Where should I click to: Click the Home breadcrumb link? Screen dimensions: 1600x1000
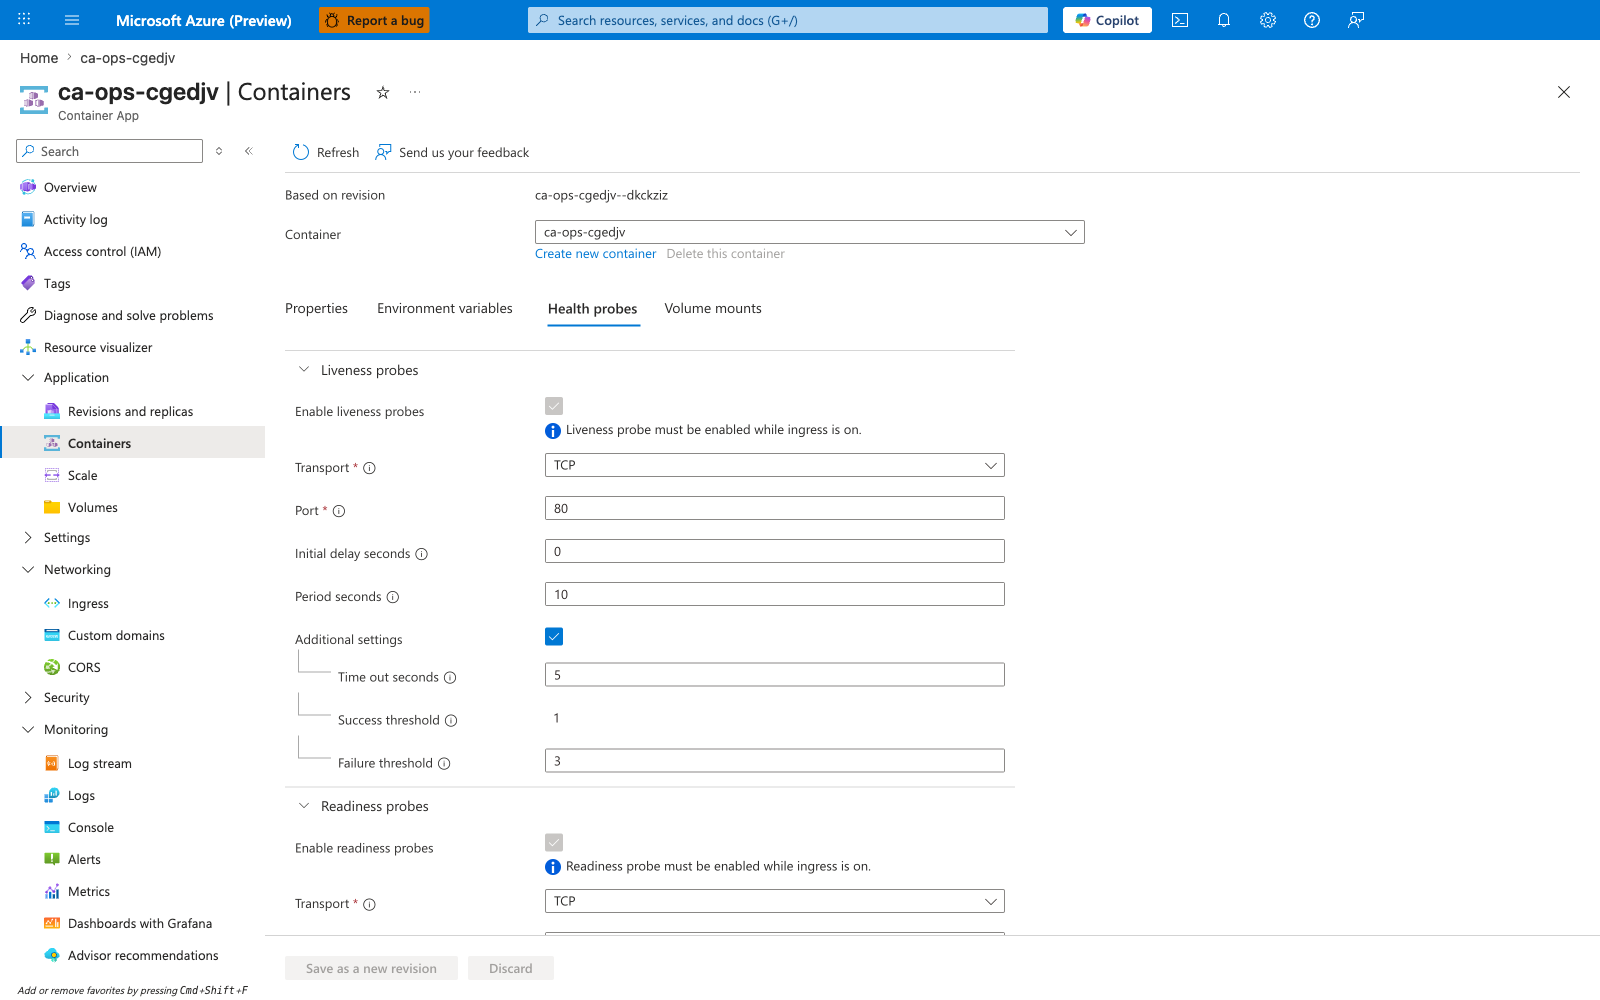point(39,58)
